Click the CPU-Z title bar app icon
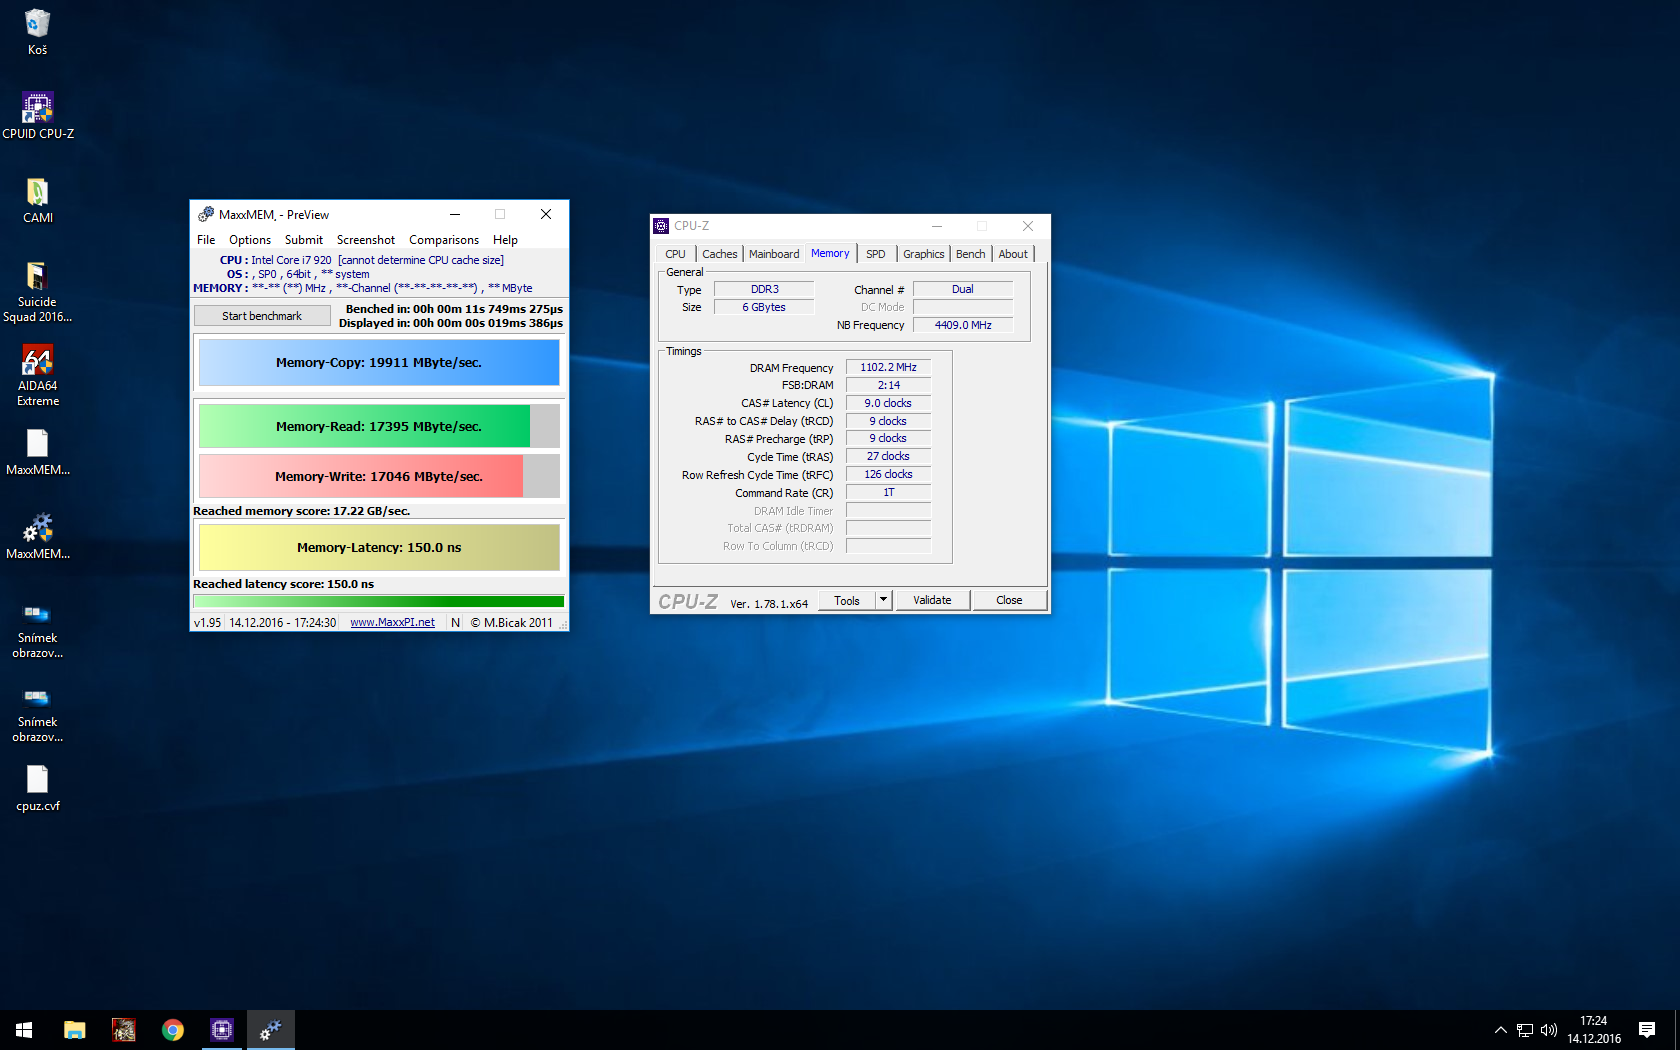Viewport: 1680px width, 1050px height. [661, 226]
